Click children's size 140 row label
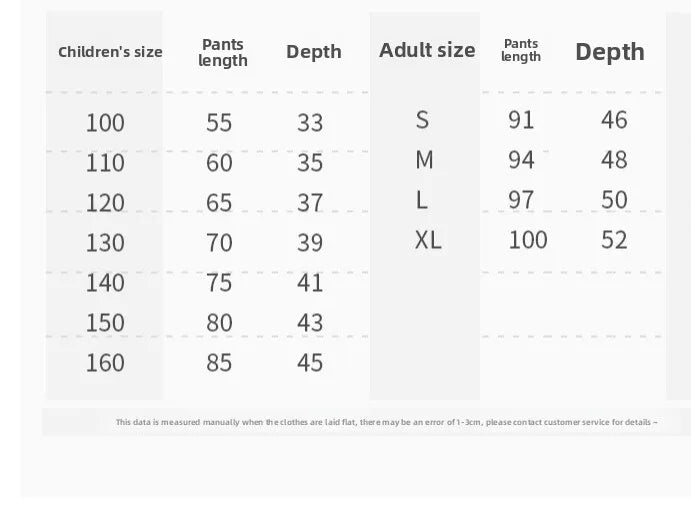 point(105,283)
